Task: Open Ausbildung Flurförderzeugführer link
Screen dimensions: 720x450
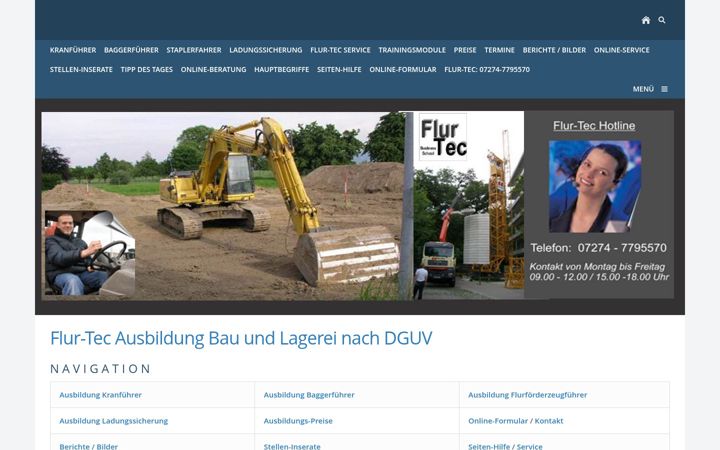Action: (x=528, y=395)
